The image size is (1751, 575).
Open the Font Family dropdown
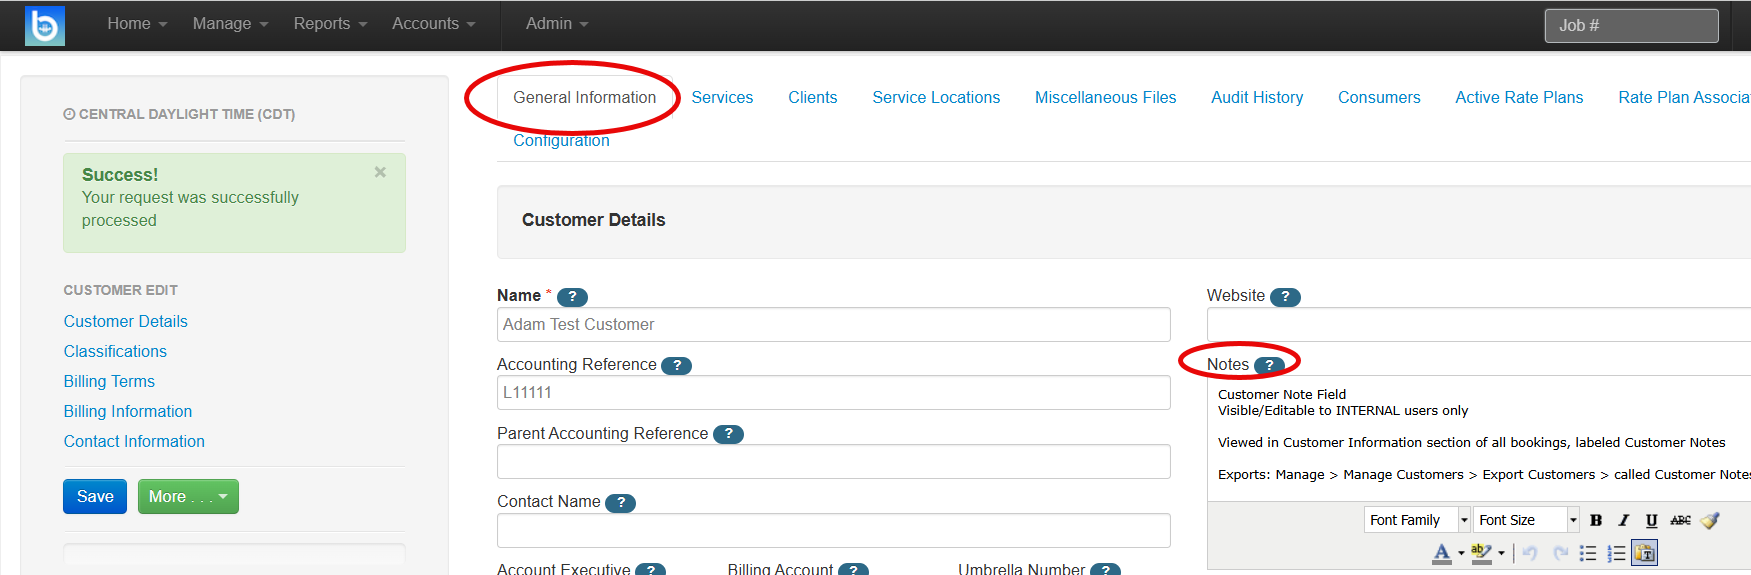click(1417, 520)
